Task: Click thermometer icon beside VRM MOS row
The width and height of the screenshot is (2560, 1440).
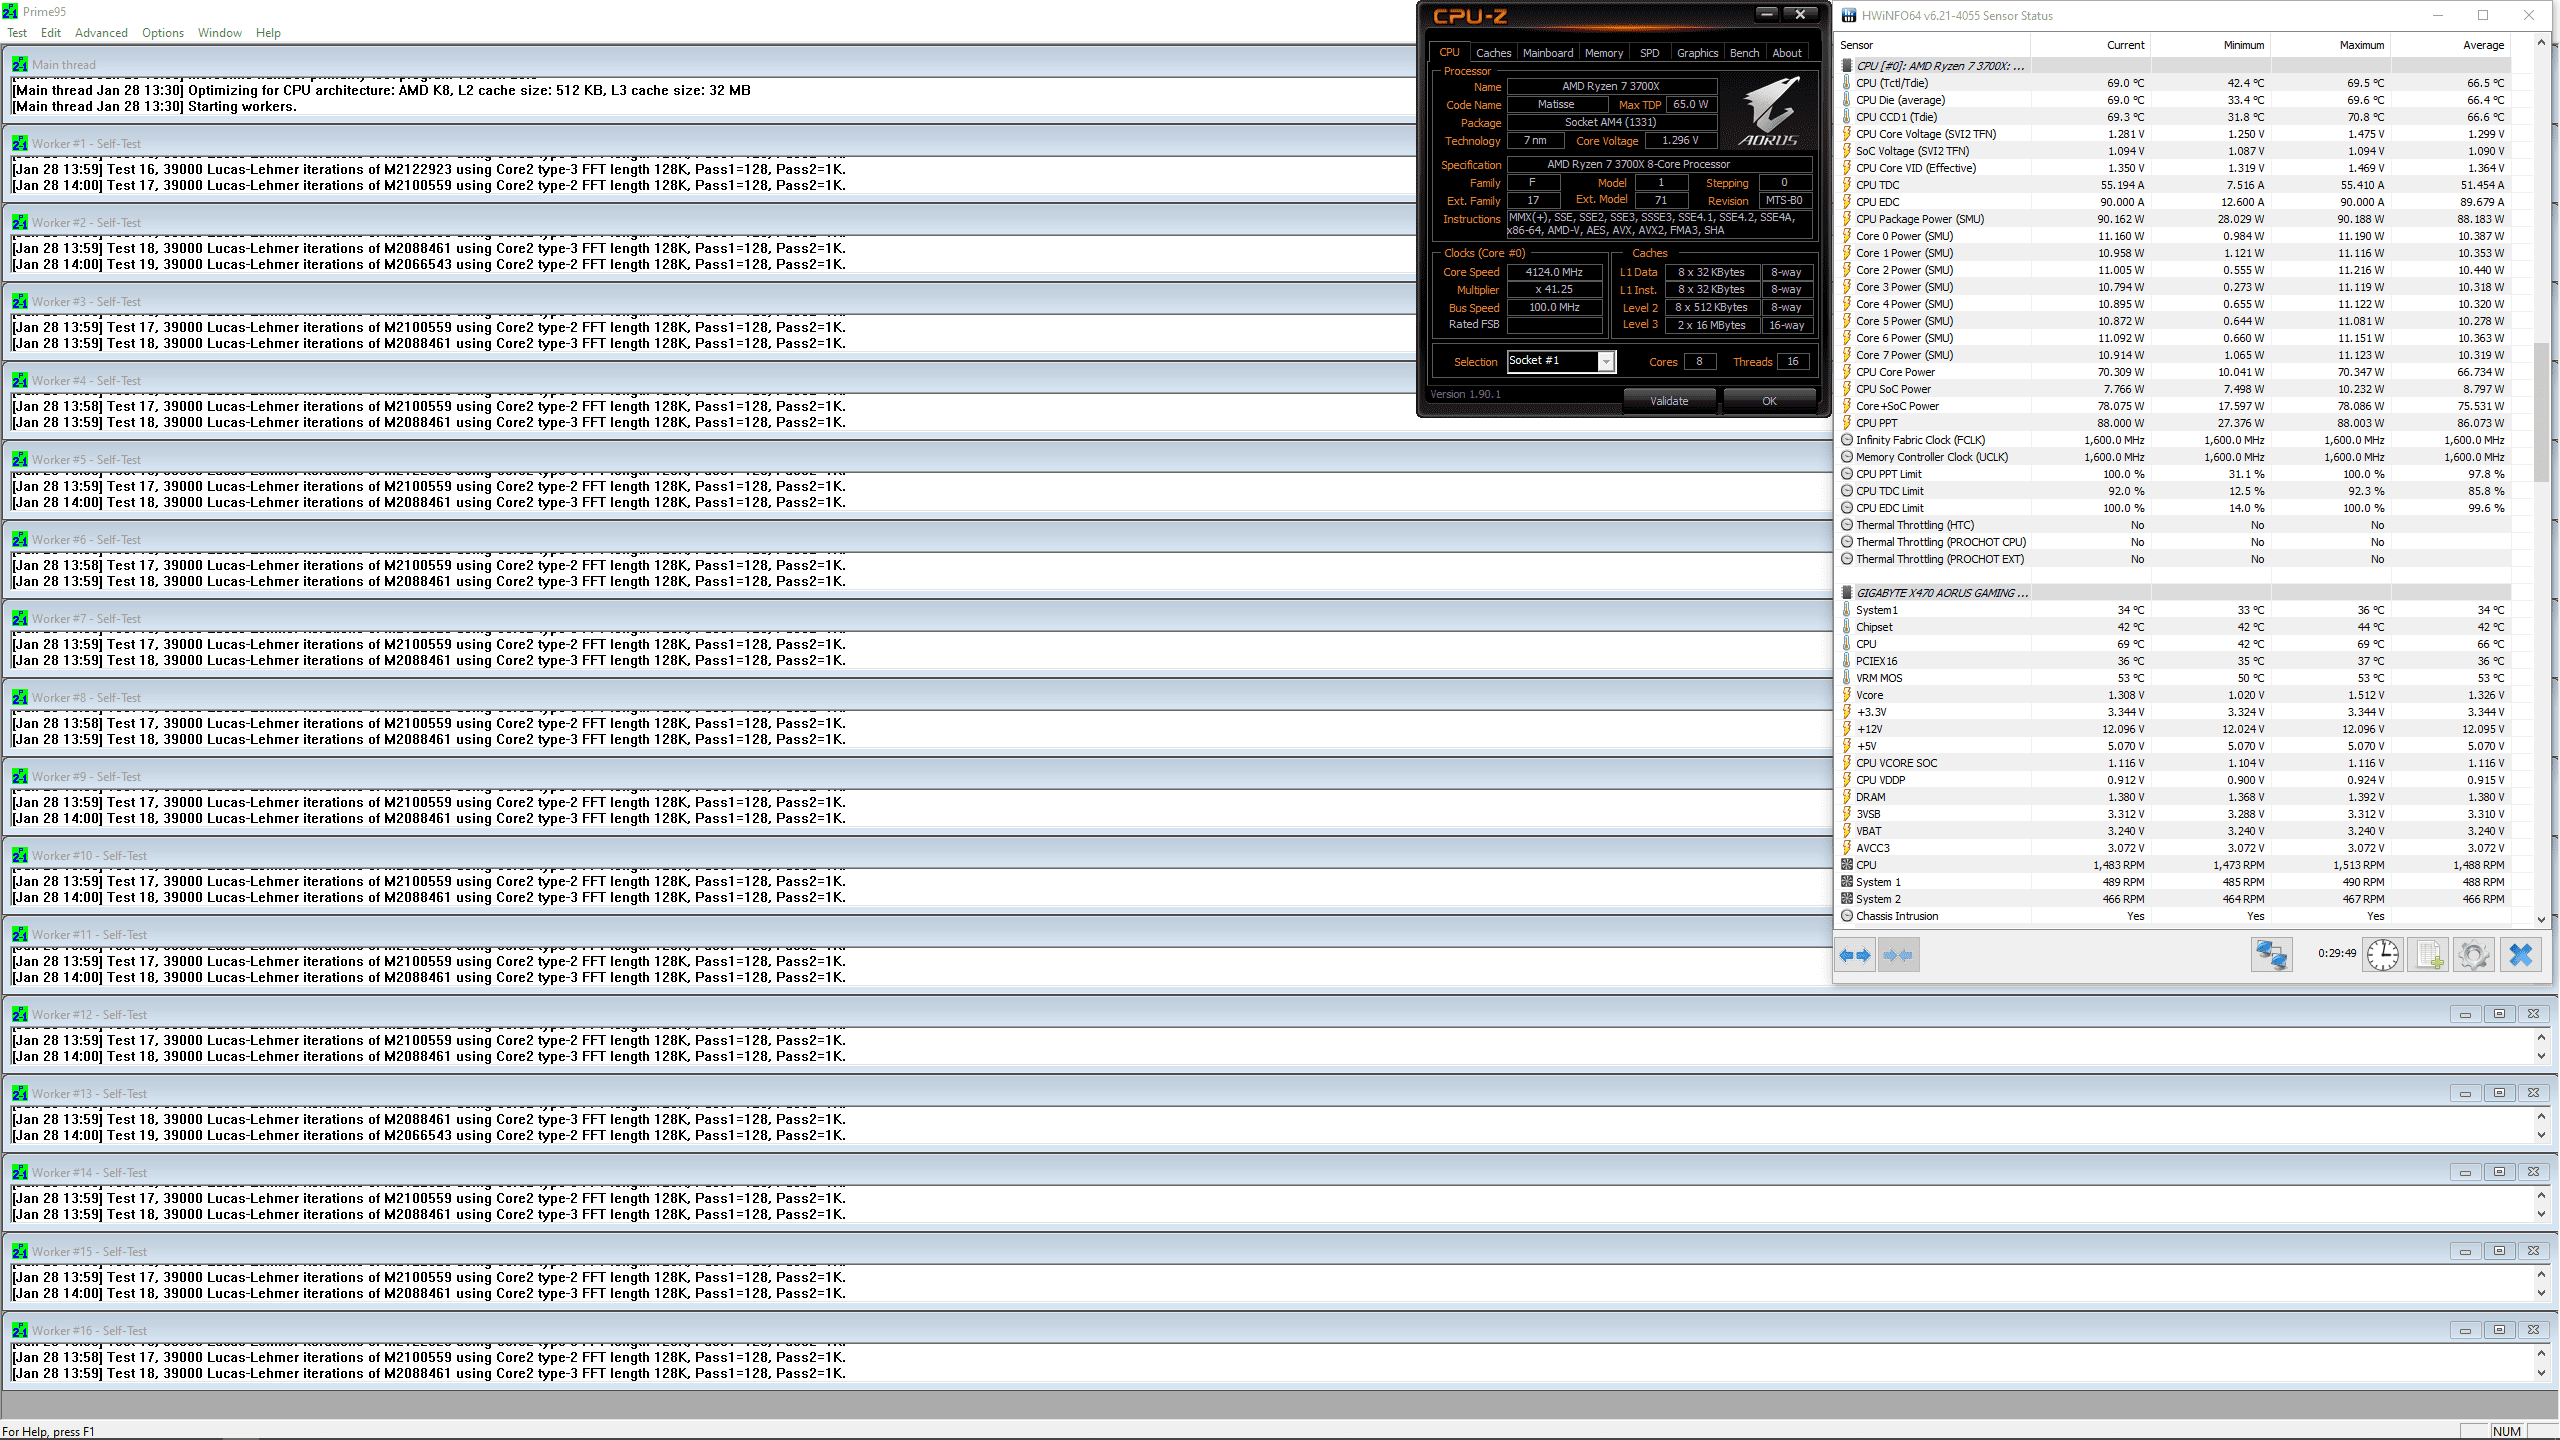Action: [1847, 678]
